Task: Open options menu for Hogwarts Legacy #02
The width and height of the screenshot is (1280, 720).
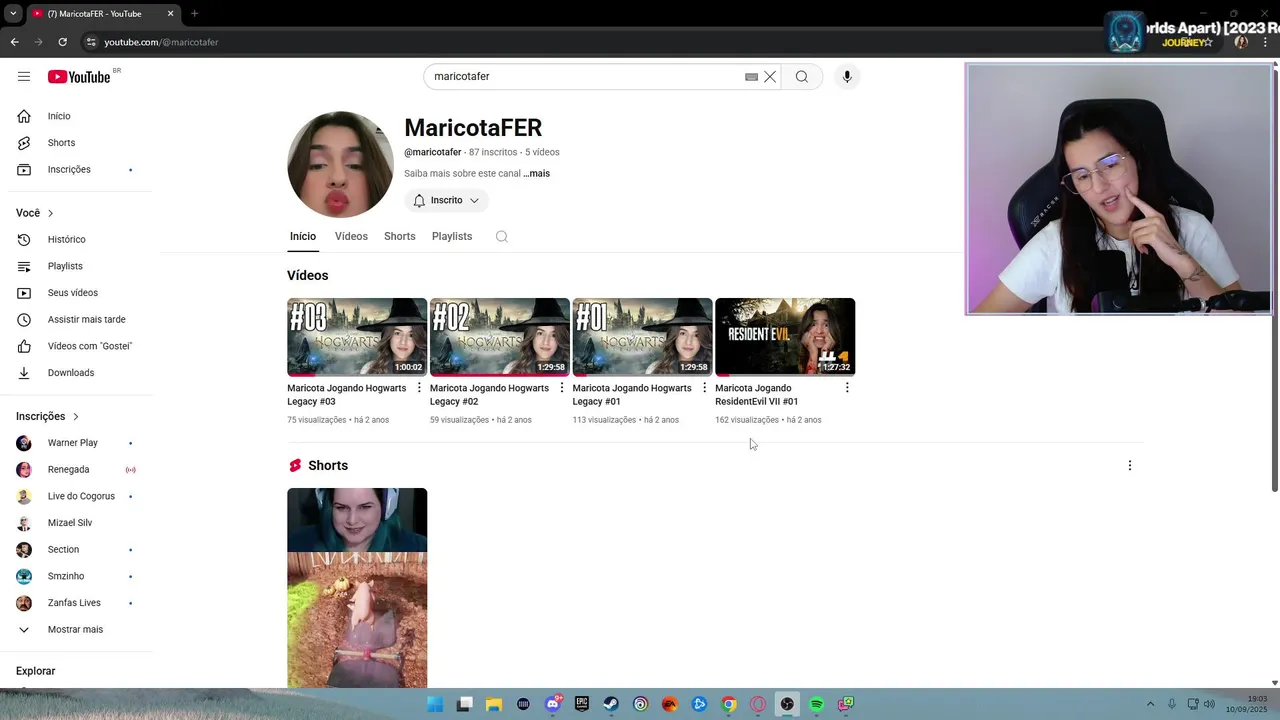Action: 562,388
